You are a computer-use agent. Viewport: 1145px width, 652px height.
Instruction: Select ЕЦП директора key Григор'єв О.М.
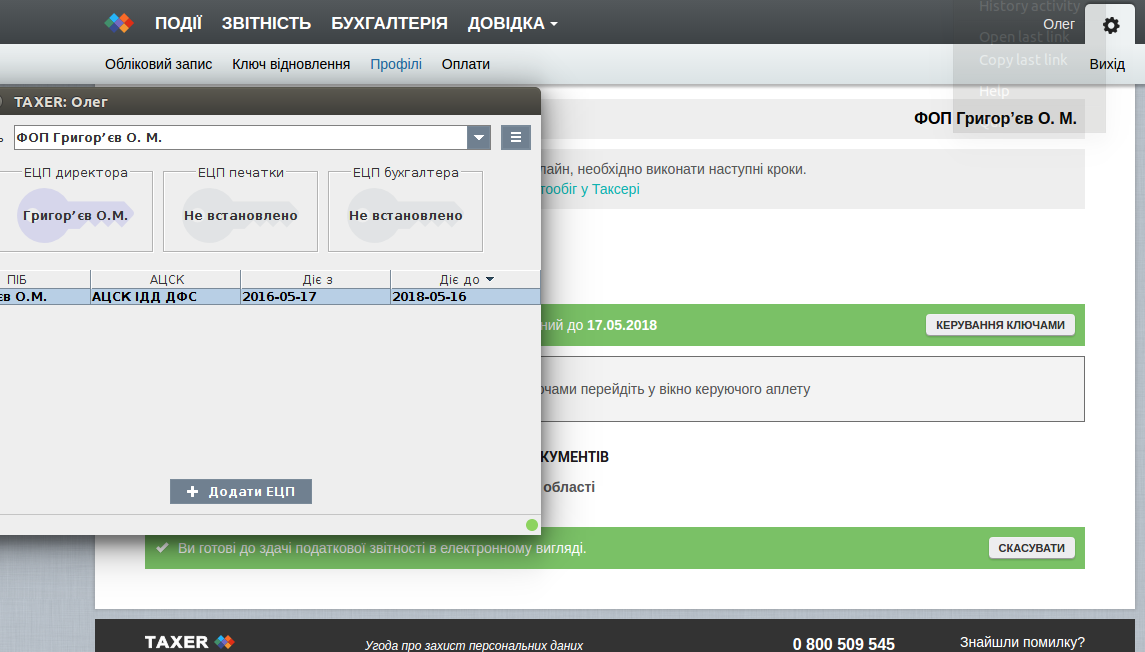coord(75,215)
